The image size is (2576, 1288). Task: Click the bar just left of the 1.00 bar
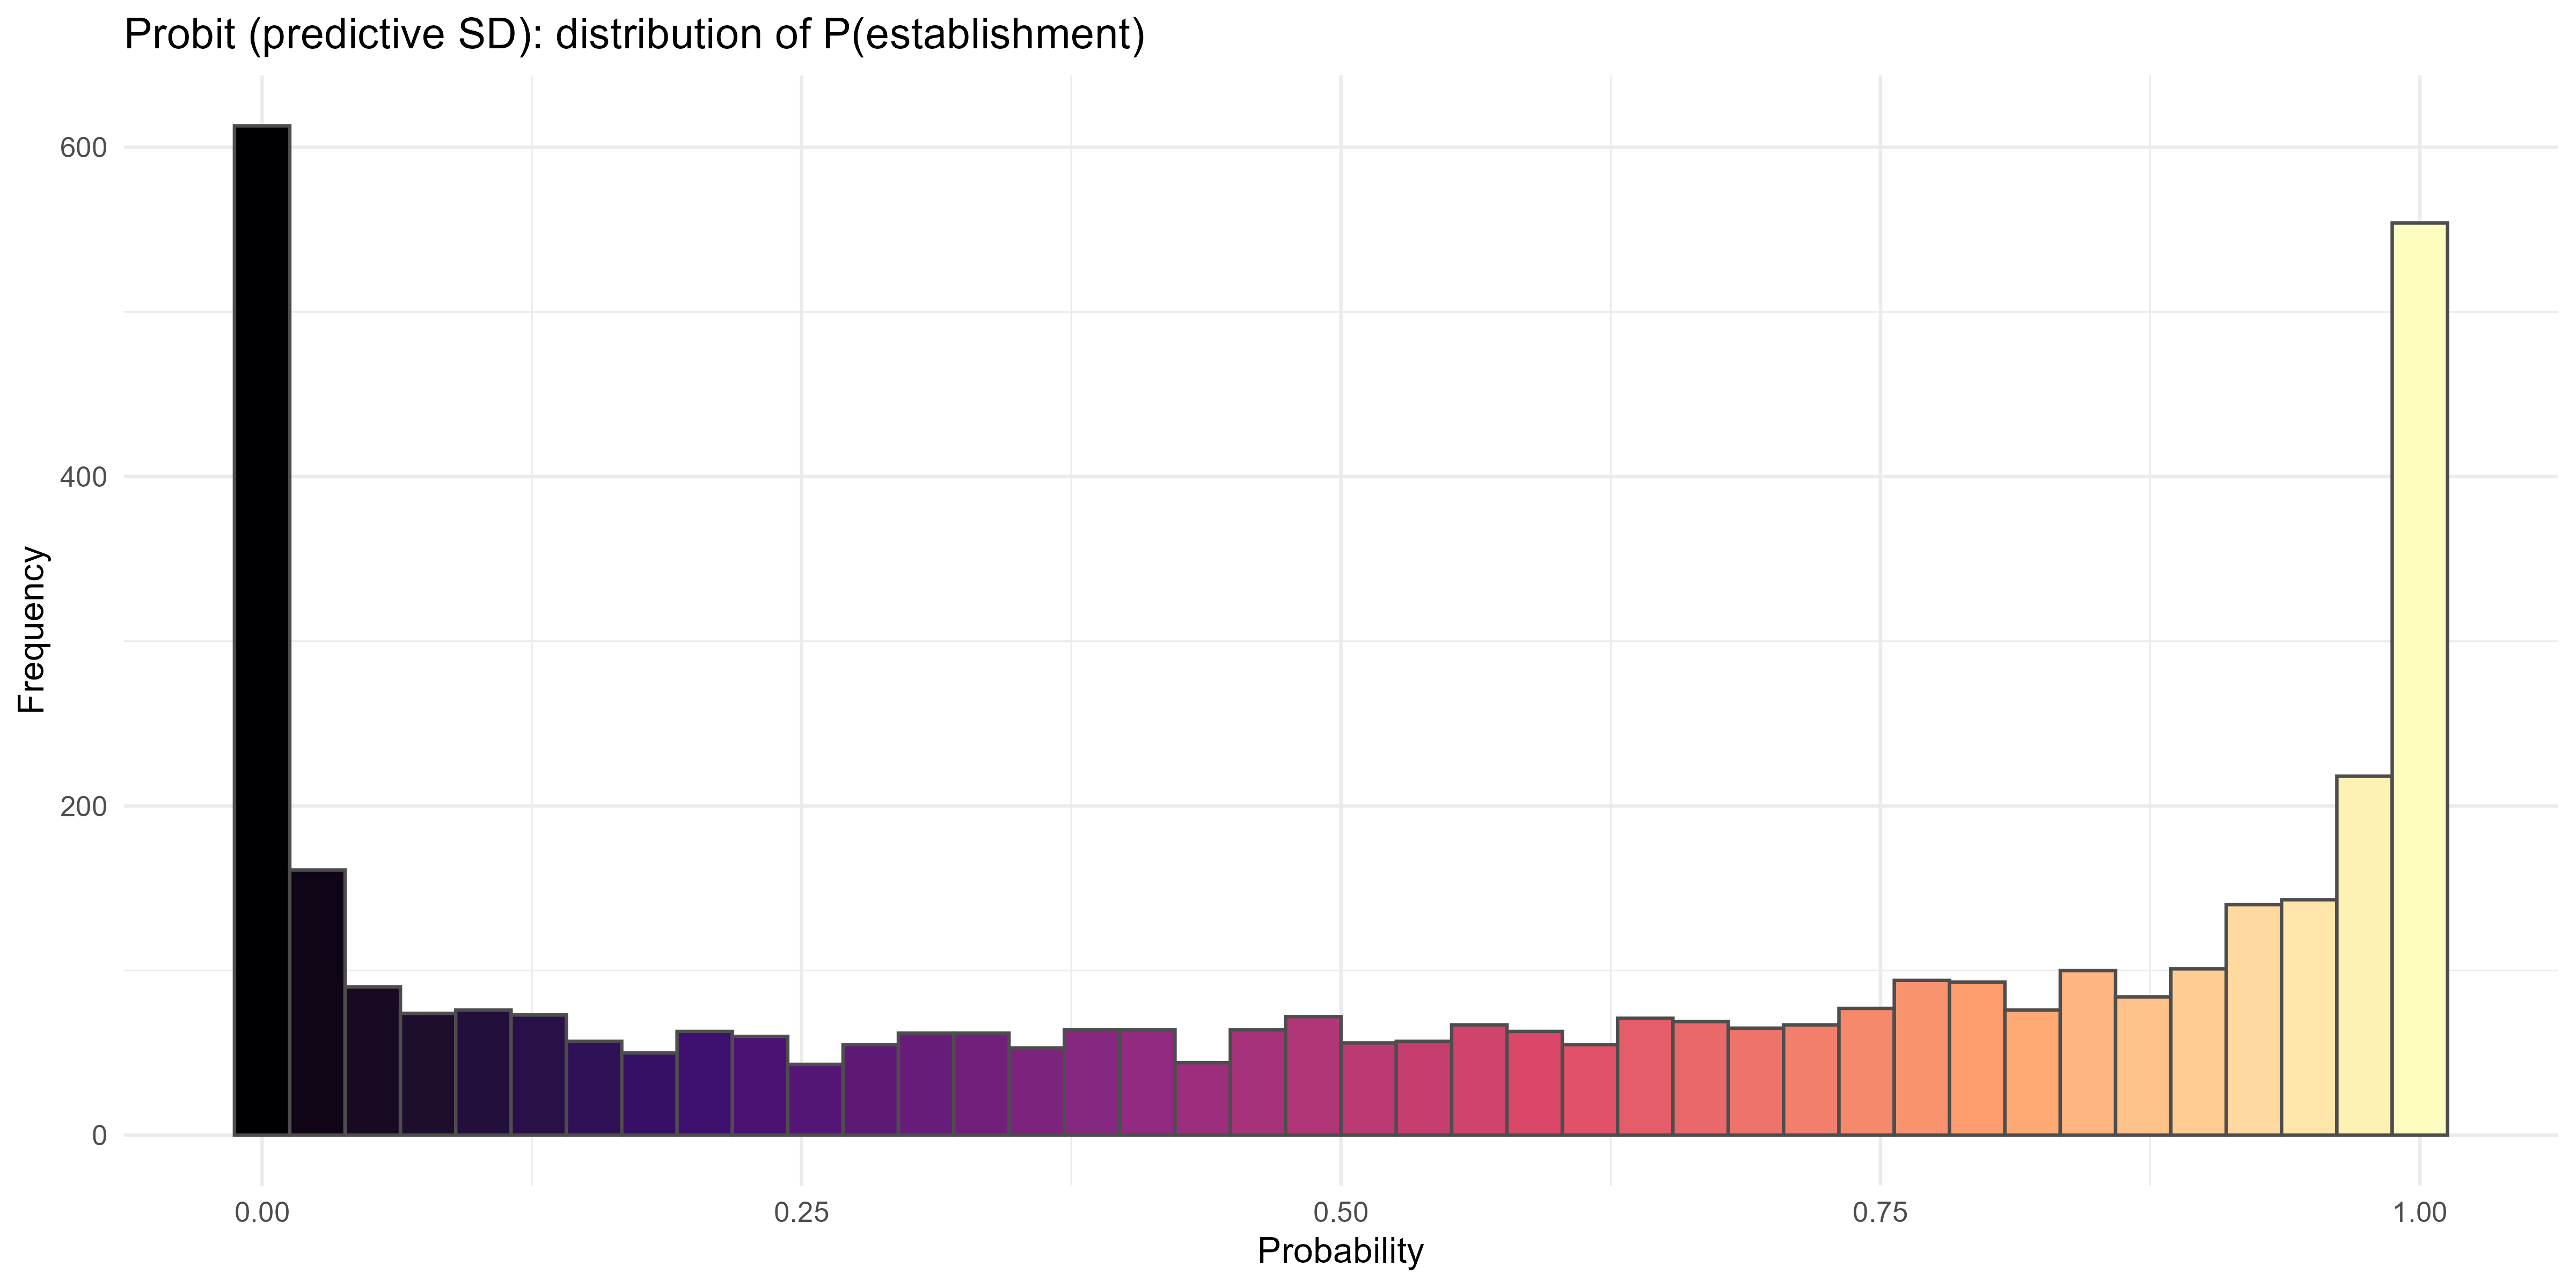(2363, 955)
